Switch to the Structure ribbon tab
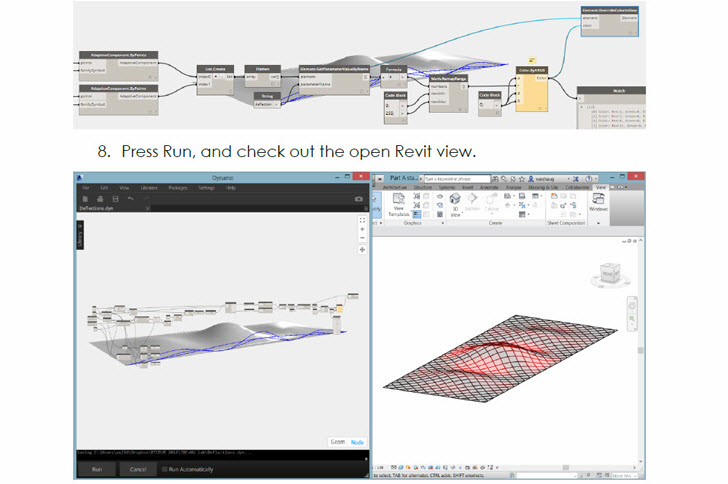Screen dimensions: 728x484 [x=422, y=187]
